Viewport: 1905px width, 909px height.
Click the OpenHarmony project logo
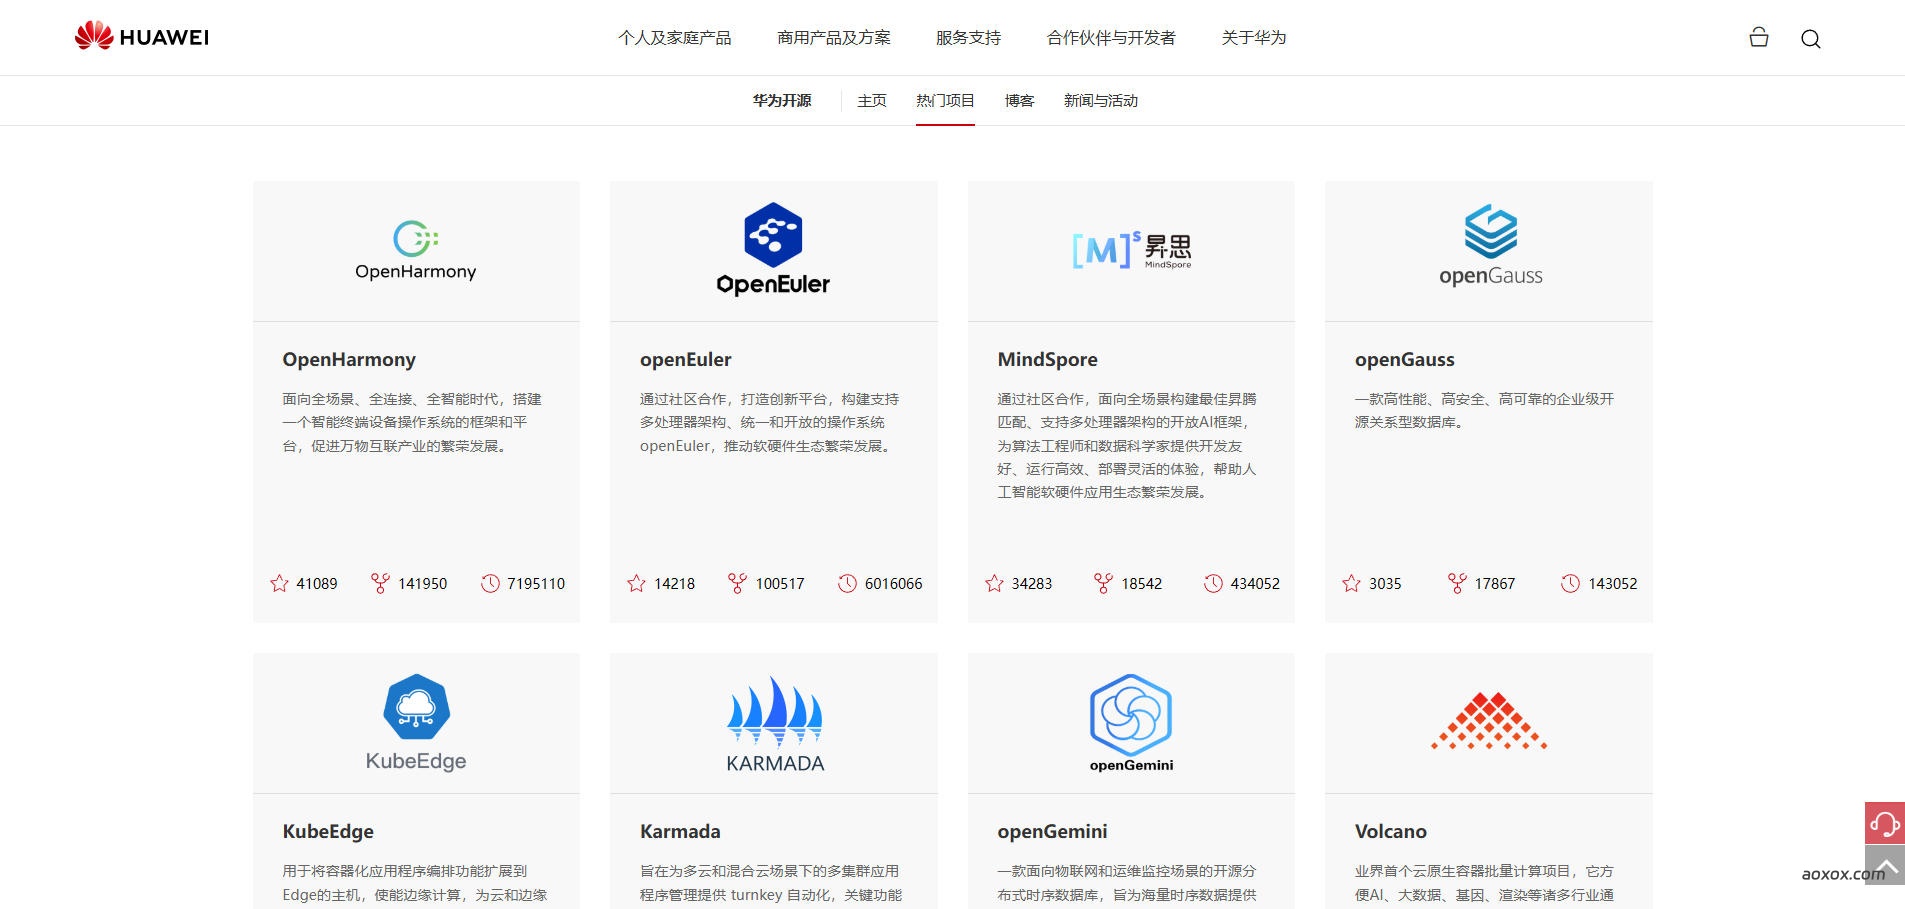pos(416,249)
